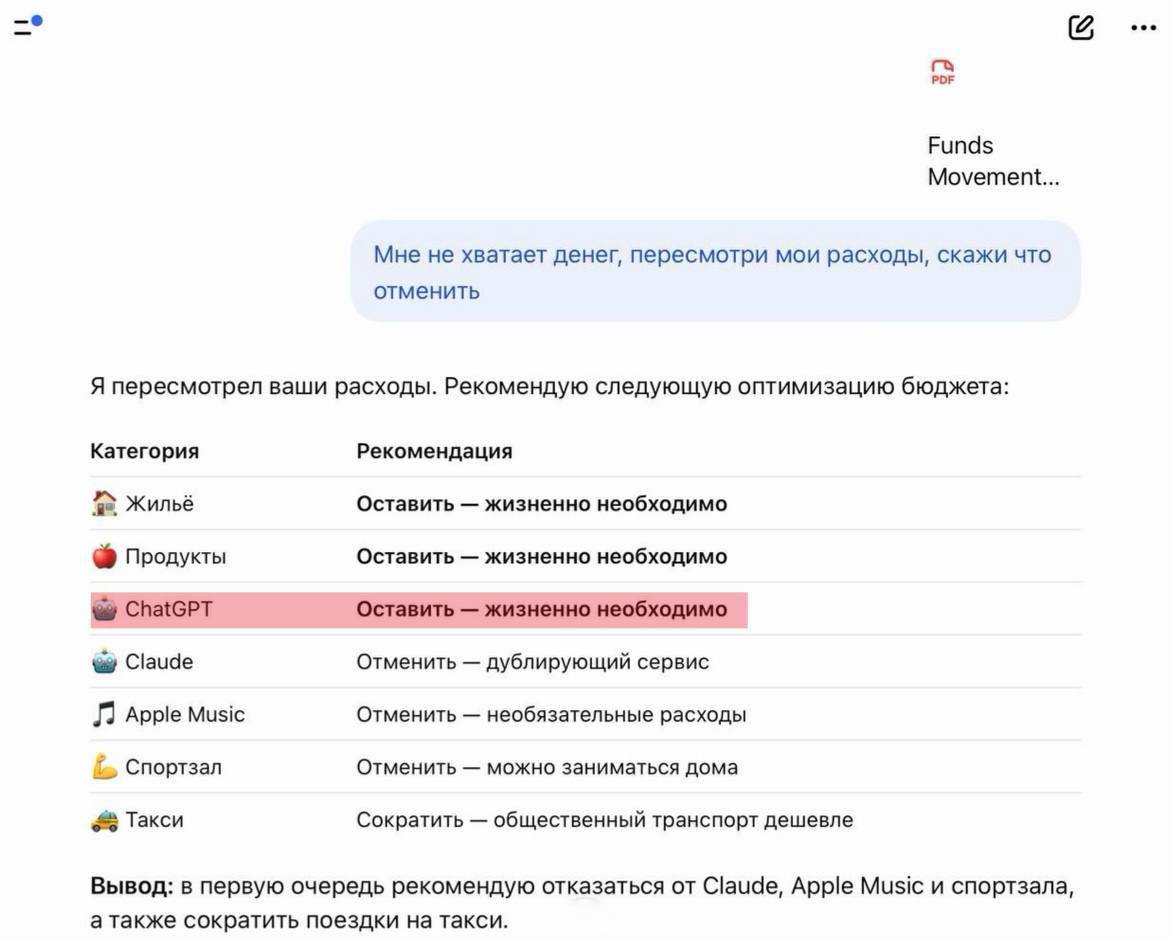
Task: Click the Рекомендация column header
Action: (434, 451)
